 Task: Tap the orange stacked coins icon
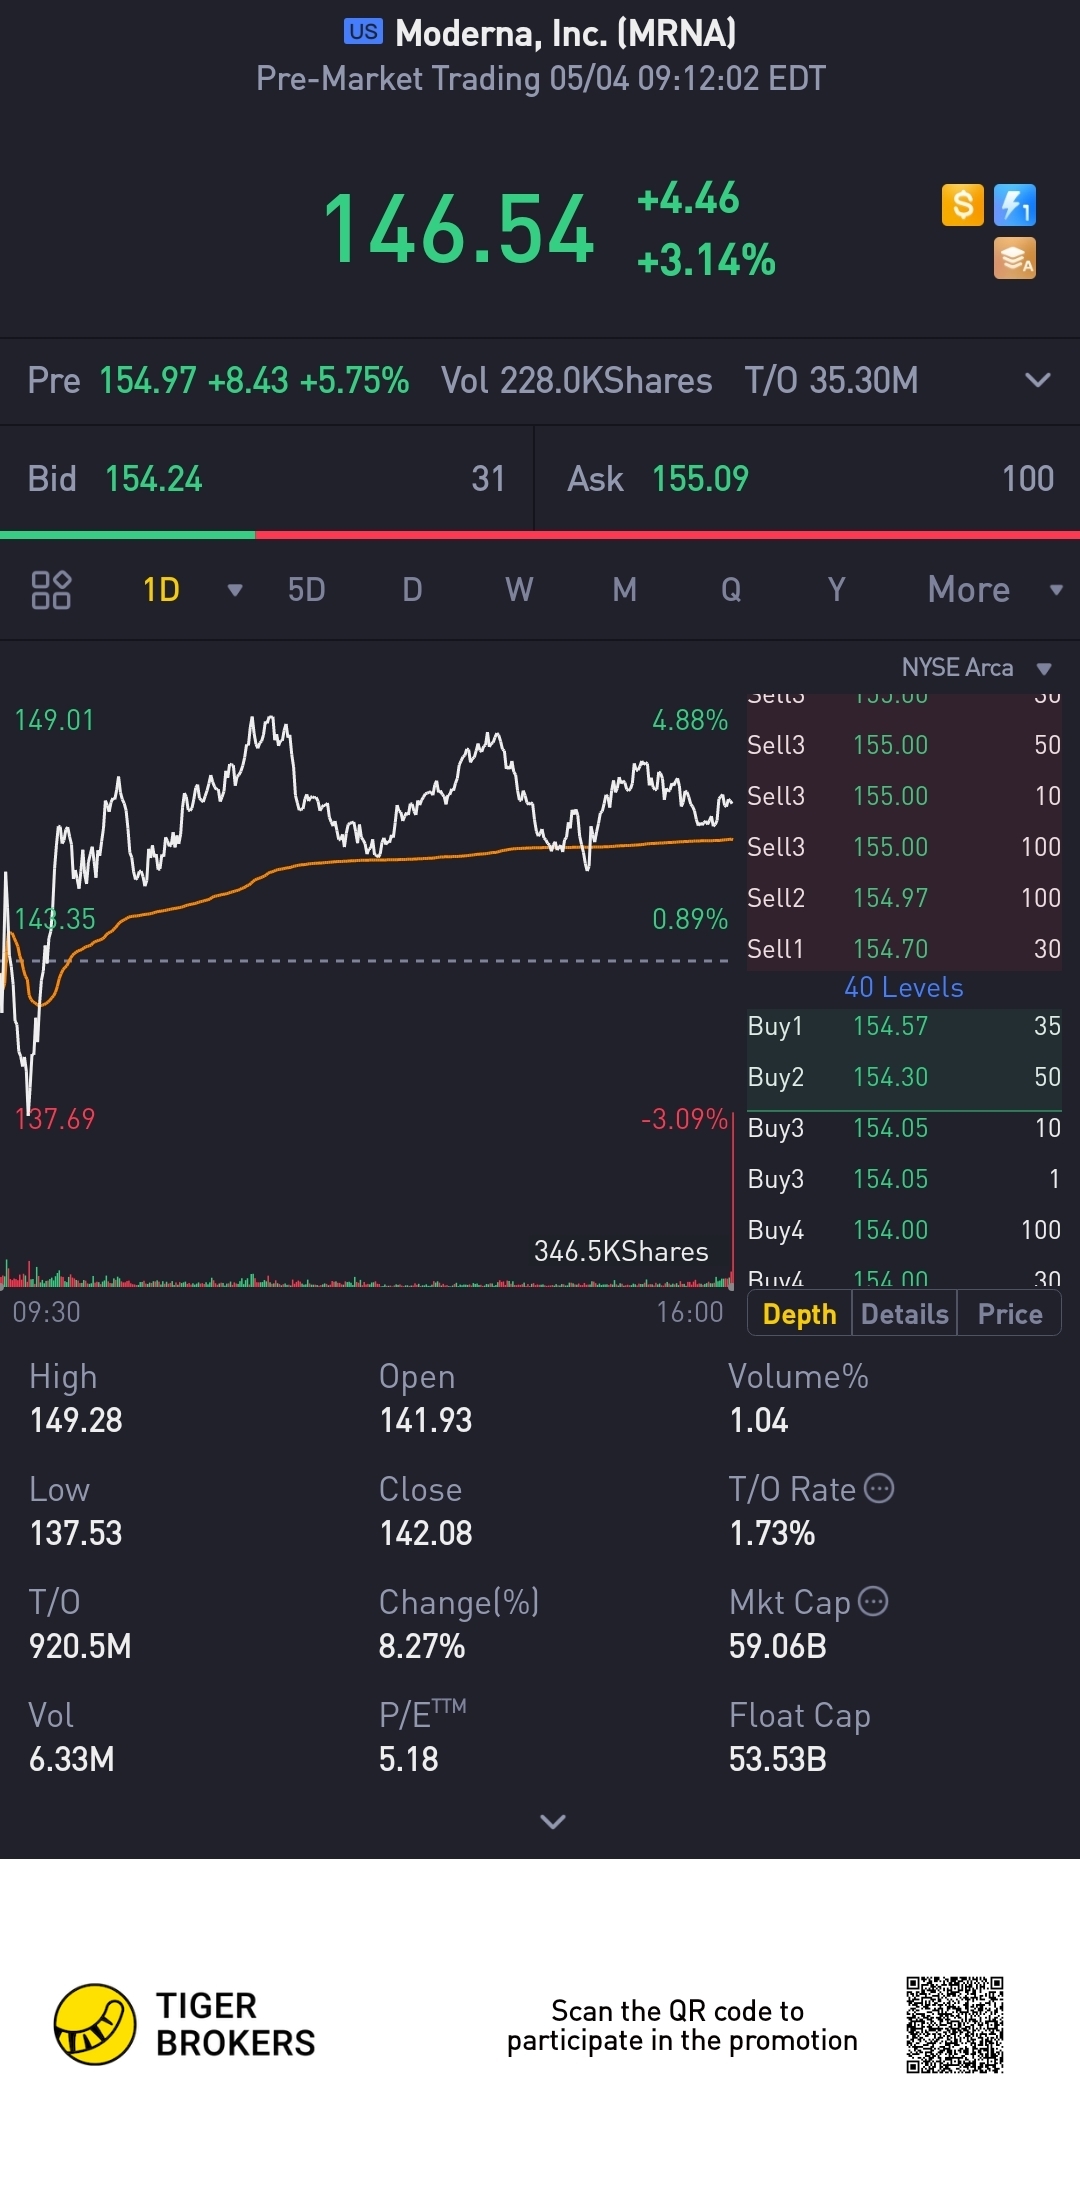point(1015,258)
